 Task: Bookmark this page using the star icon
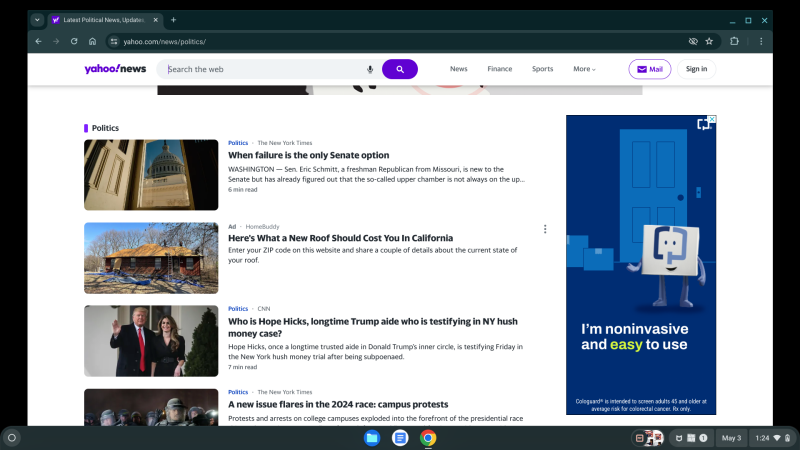(x=709, y=41)
